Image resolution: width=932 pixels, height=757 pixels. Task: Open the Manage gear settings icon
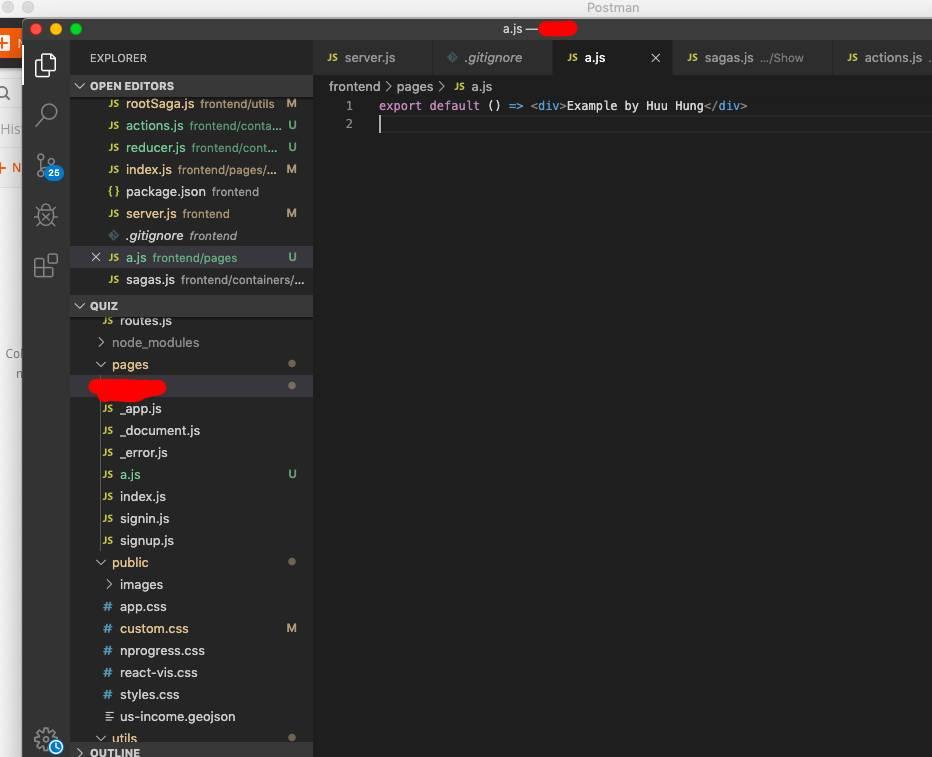point(48,740)
